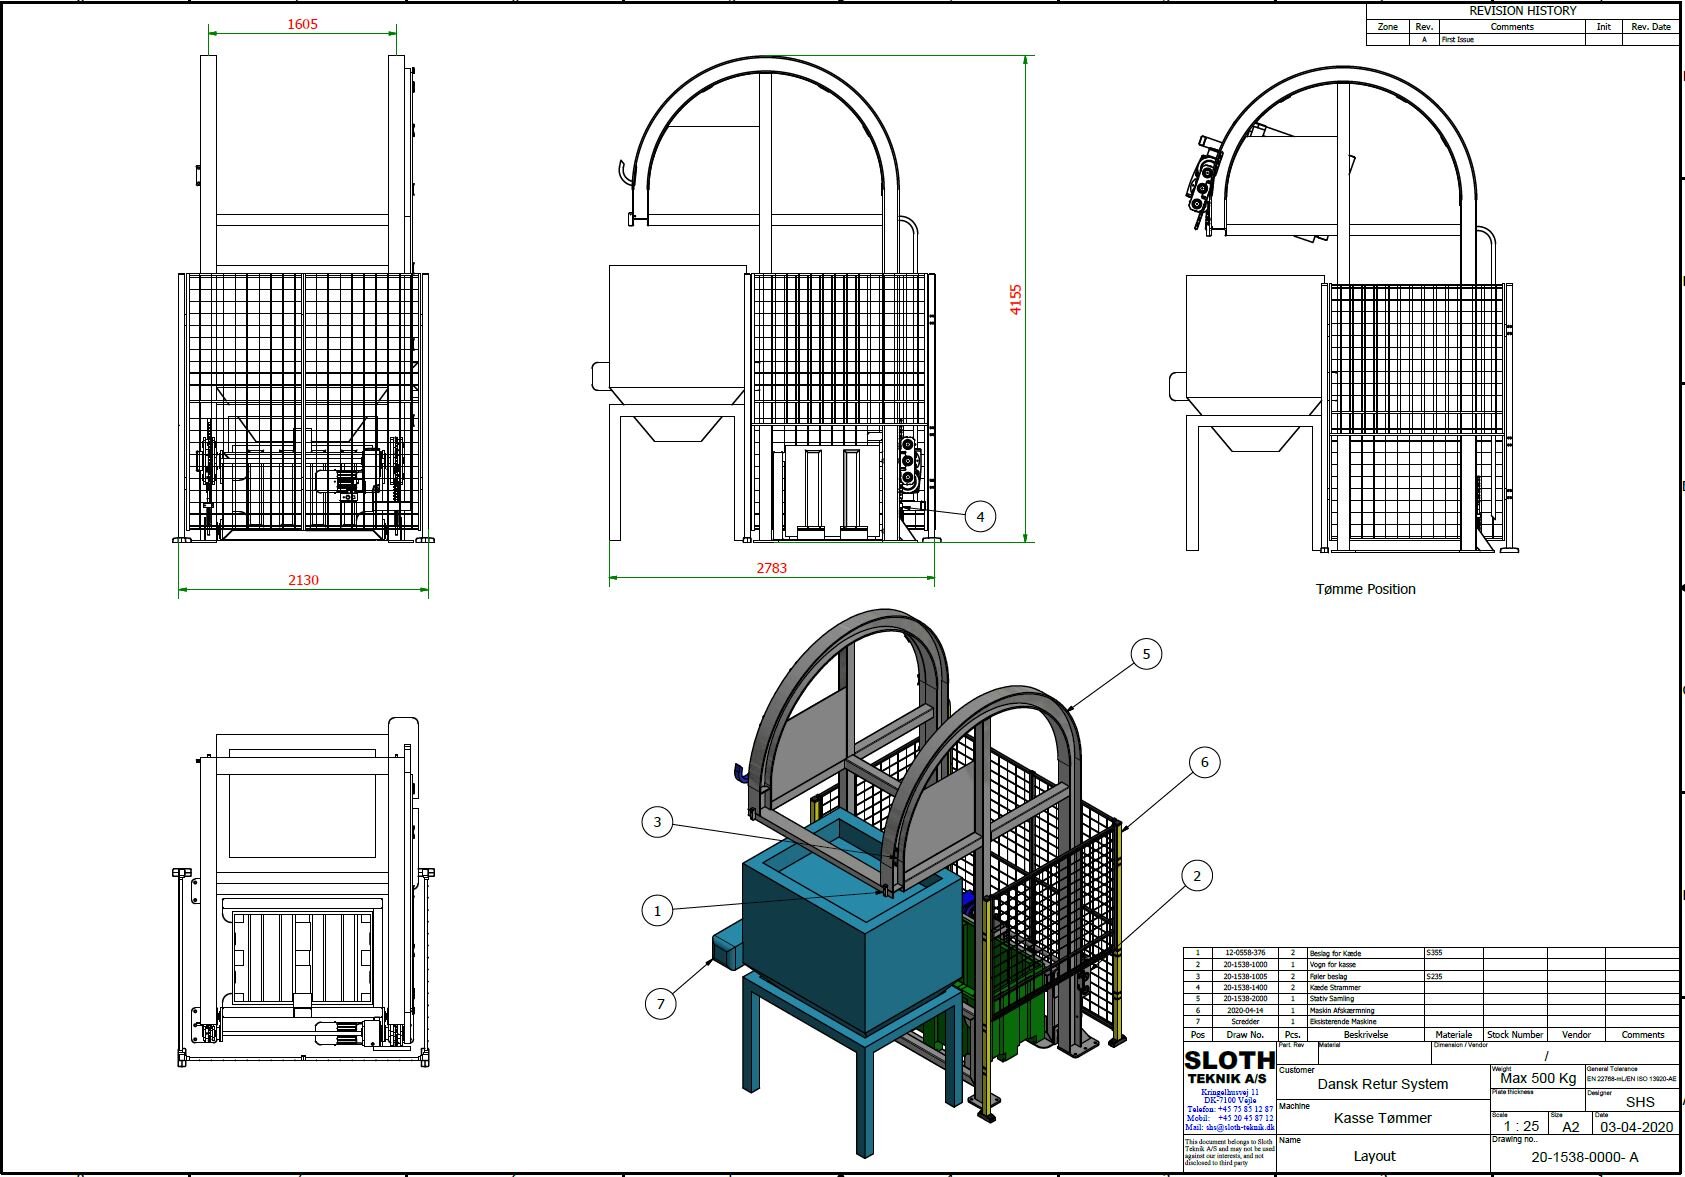Click the scale value '1 : 25'
The height and width of the screenshot is (1177, 1685).
coord(1521,1126)
